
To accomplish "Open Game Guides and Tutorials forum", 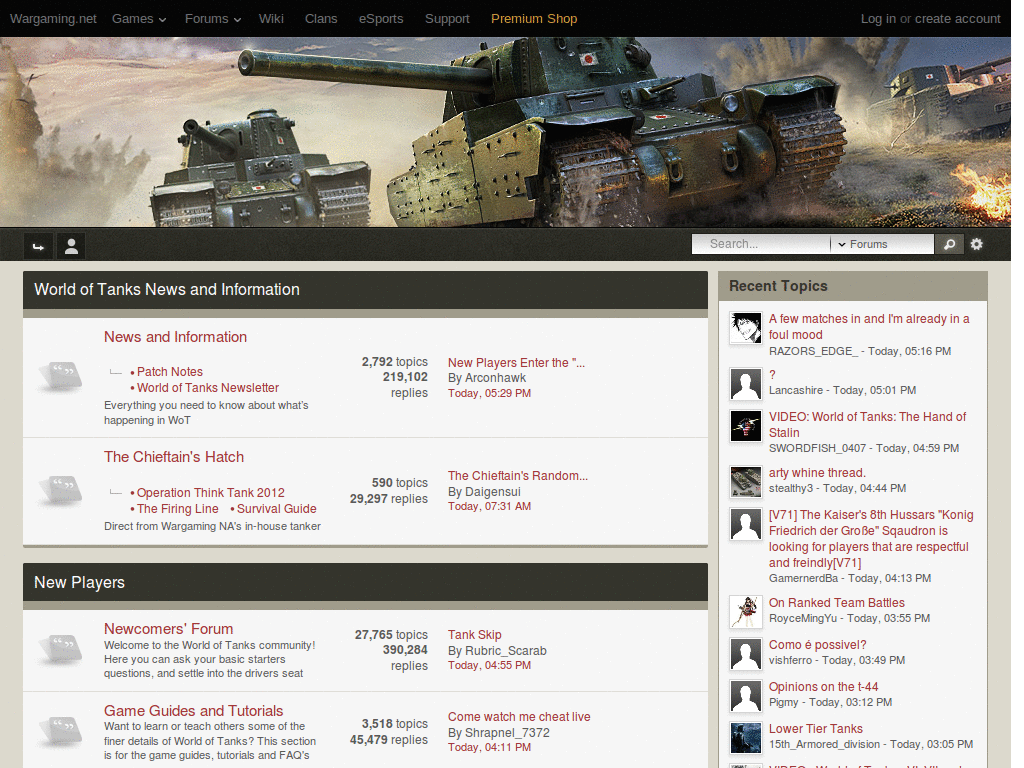I will point(193,711).
